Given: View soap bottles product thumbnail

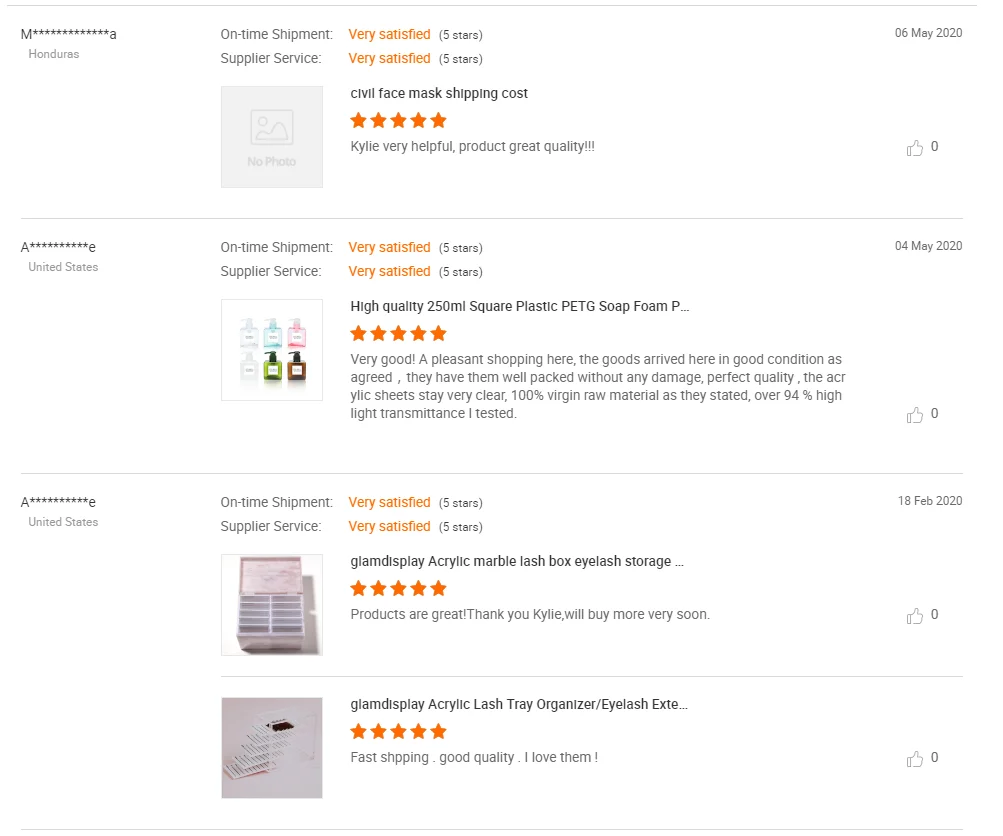Looking at the screenshot, I should coord(272,350).
